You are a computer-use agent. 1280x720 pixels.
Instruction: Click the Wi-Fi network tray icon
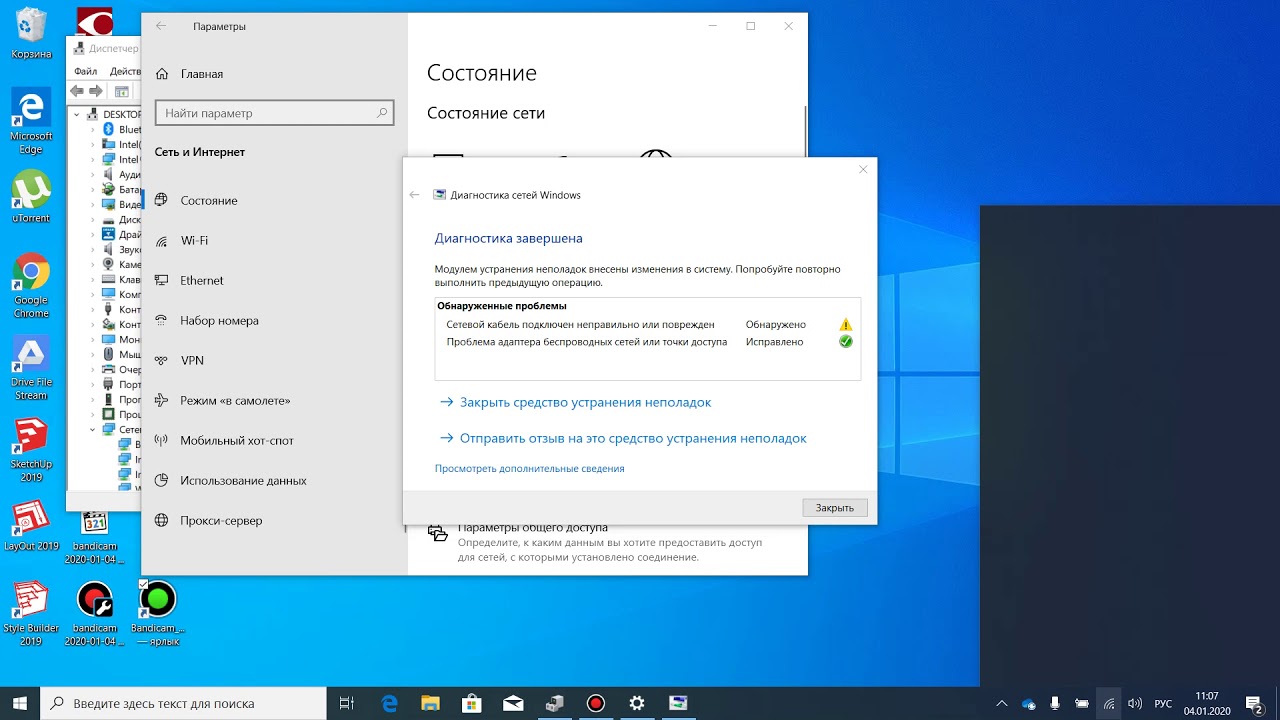tap(1109, 703)
